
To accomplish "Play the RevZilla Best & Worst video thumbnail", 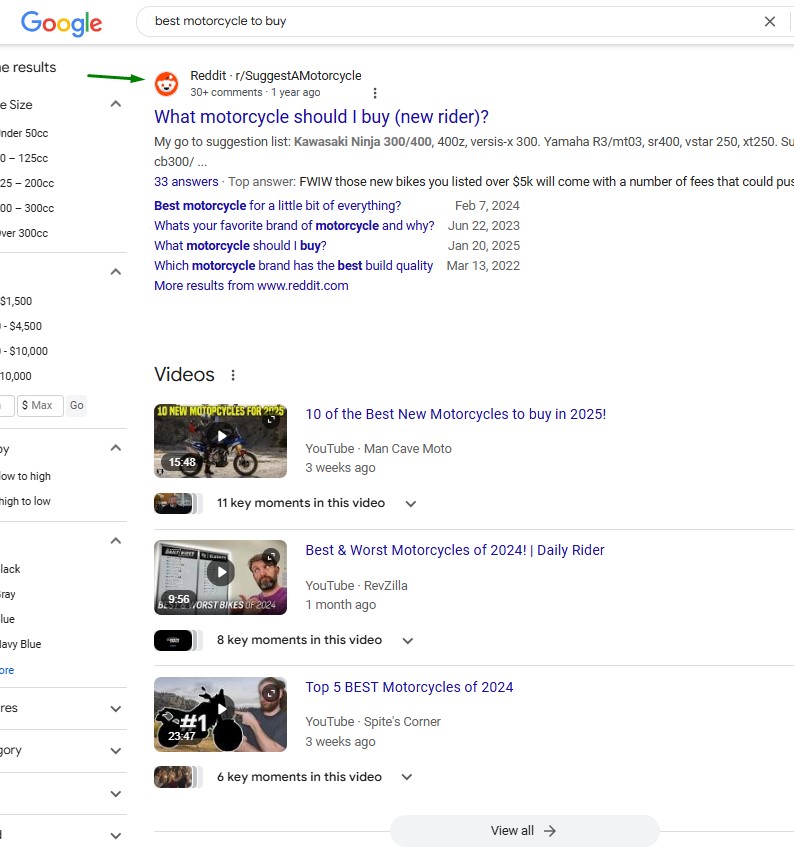I will (220, 577).
